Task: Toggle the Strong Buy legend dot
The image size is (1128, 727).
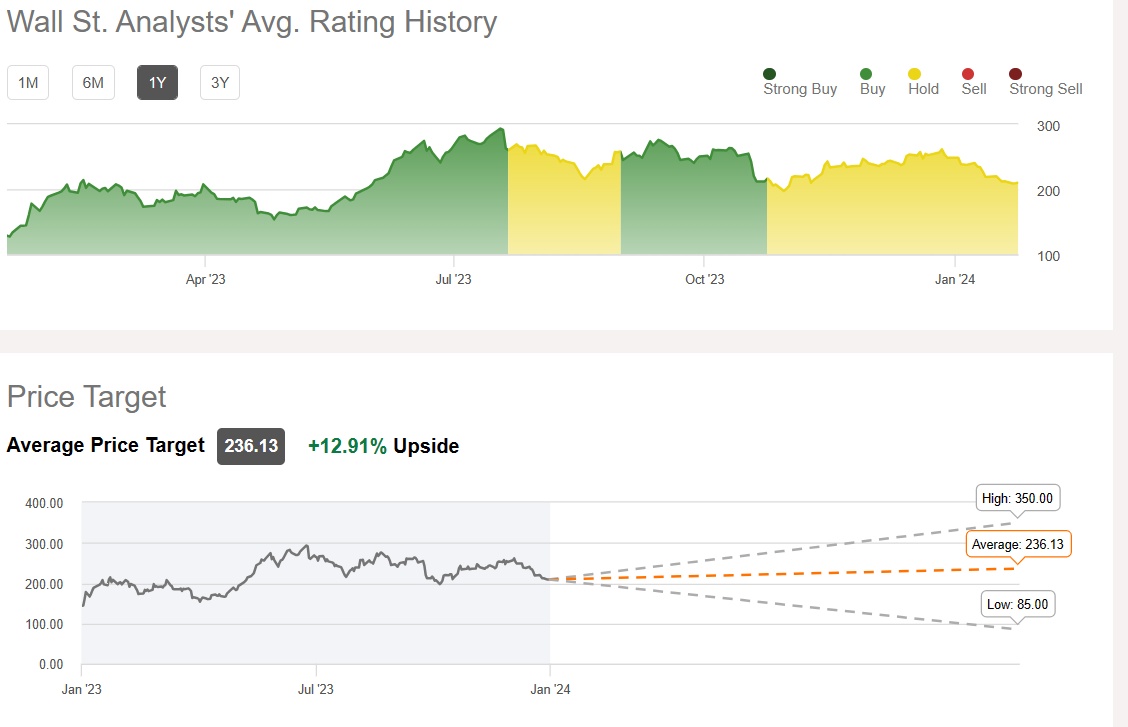Action: 769,74
